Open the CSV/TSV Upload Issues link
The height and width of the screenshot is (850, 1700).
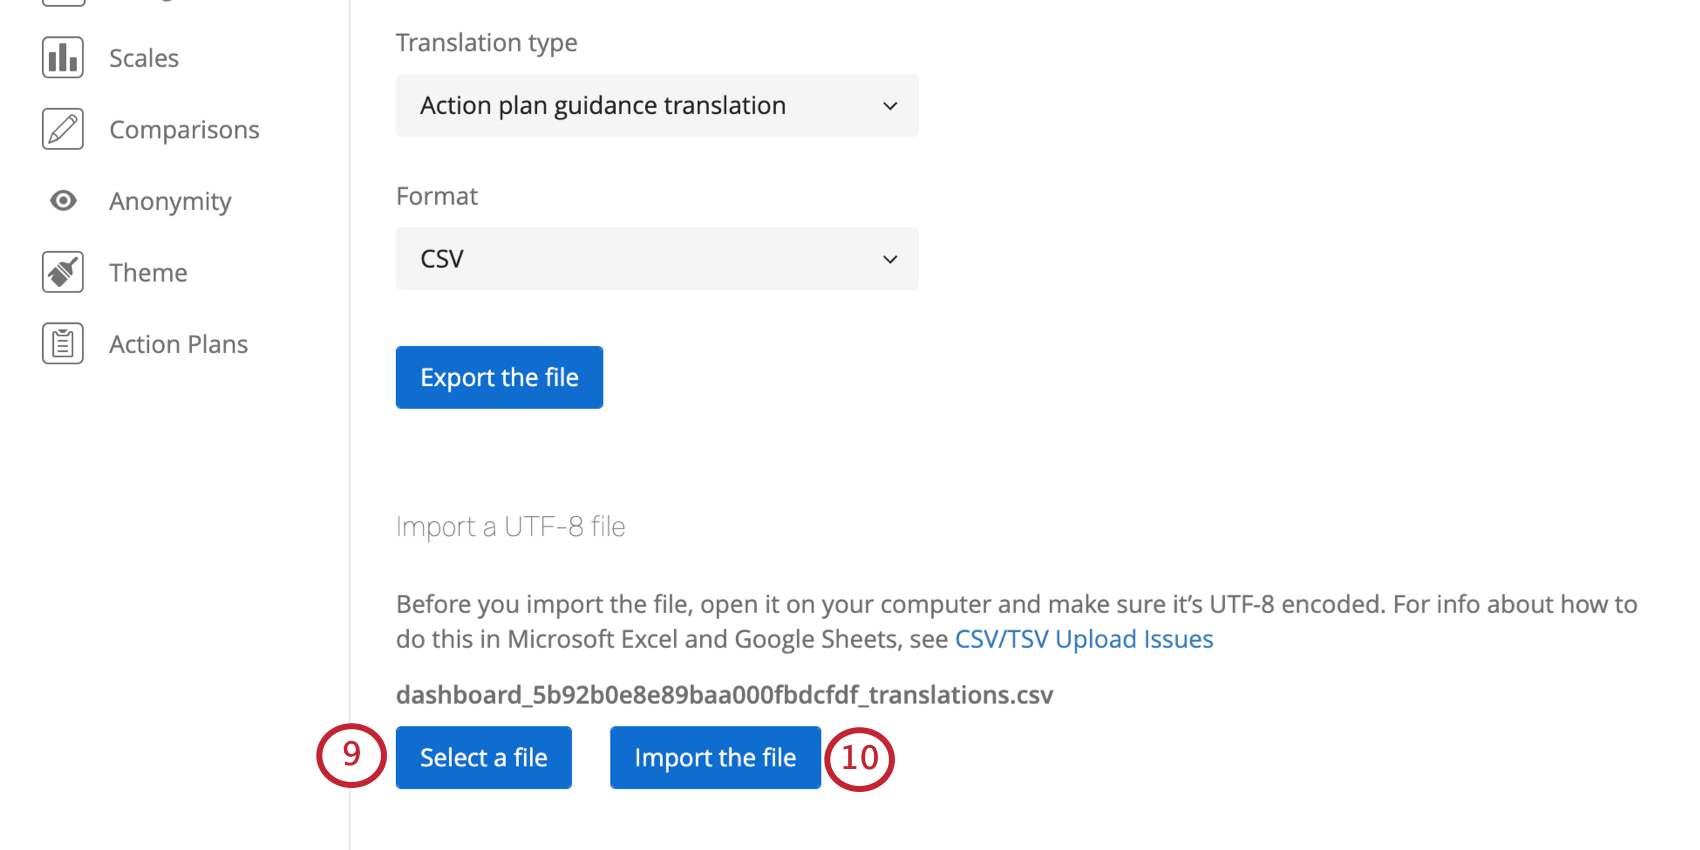coord(1084,639)
